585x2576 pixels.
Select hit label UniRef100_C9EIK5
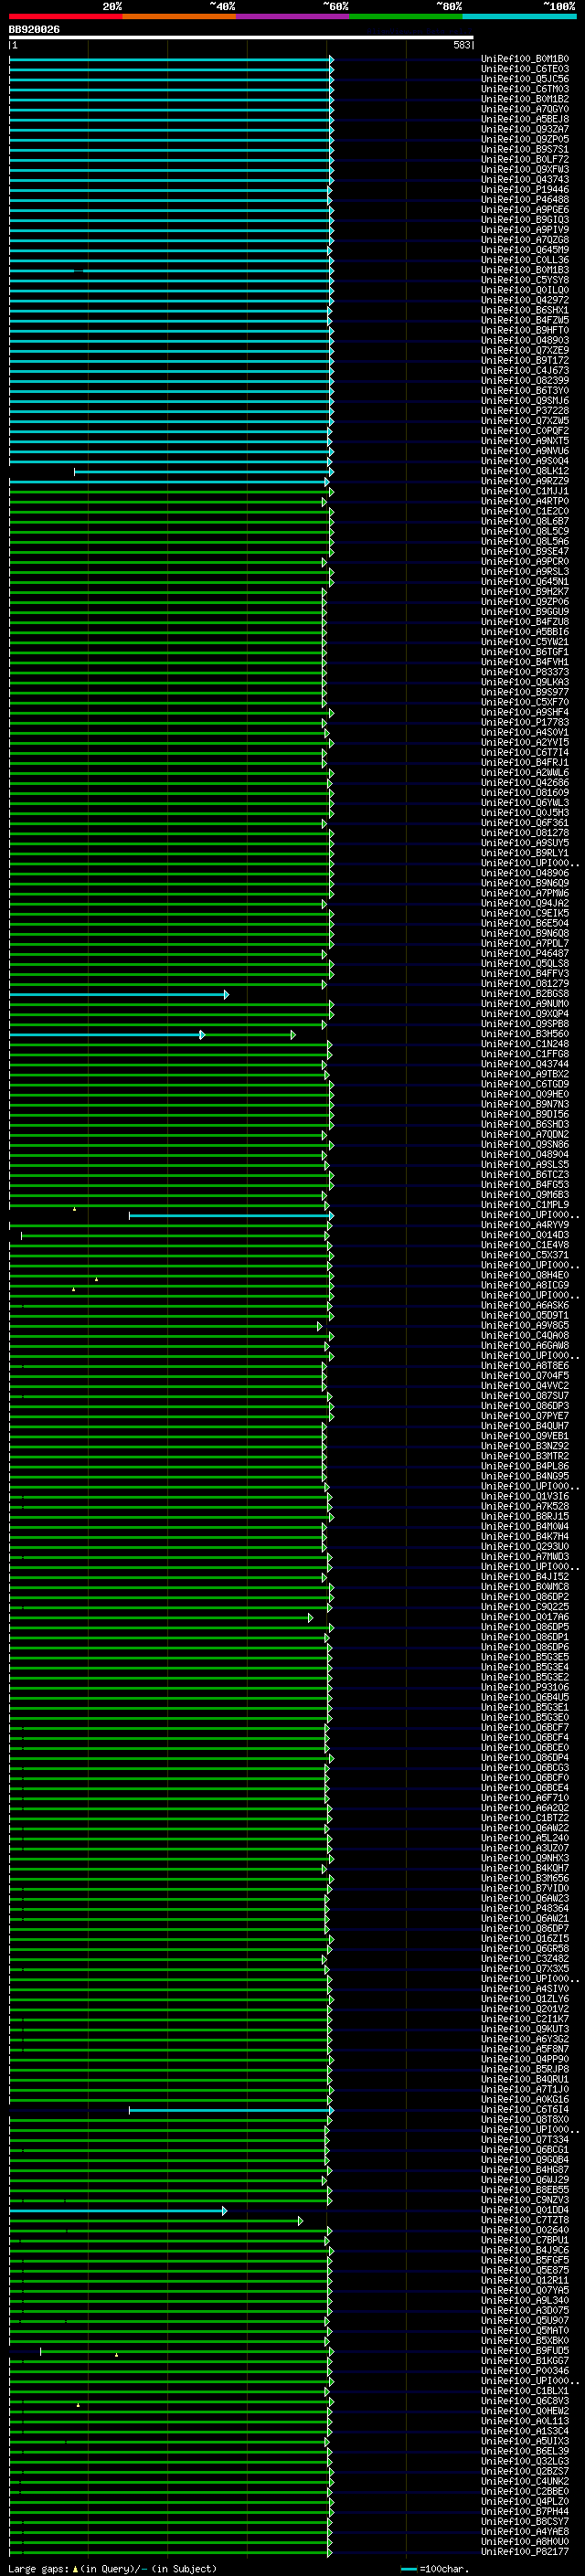tap(525, 913)
